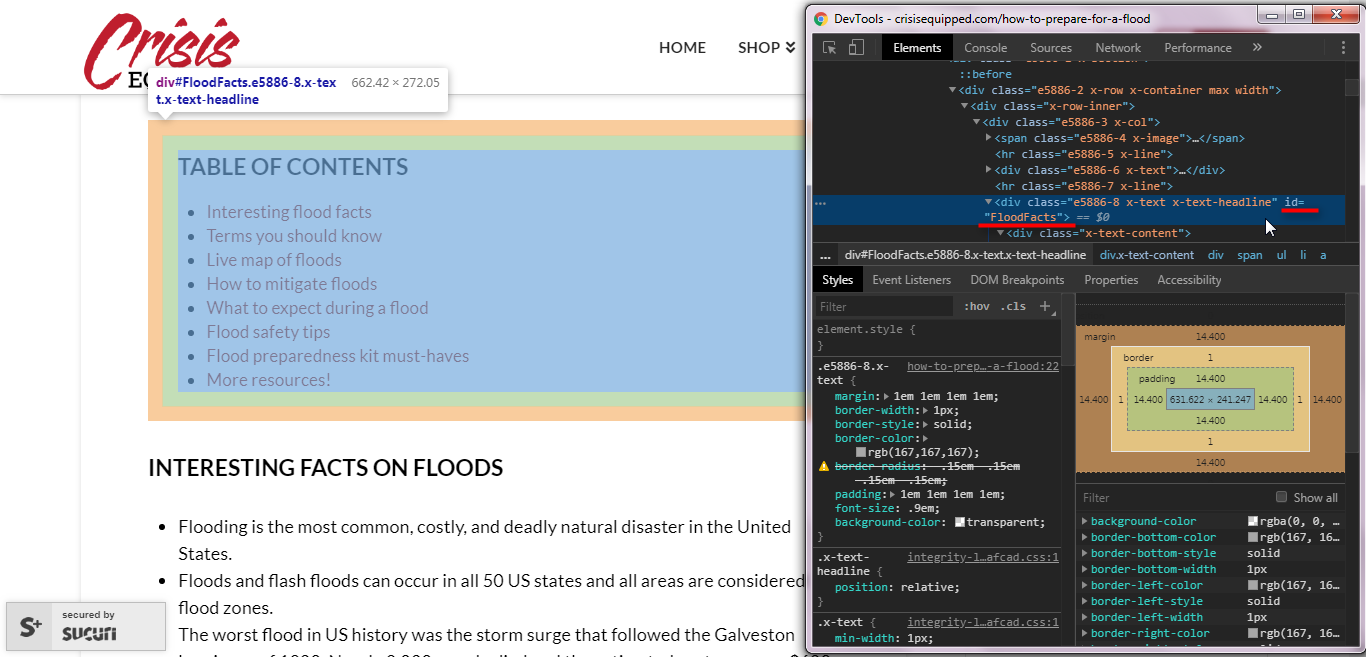
Task: Expand margin shorthand in styles
Action: [x=887, y=396]
